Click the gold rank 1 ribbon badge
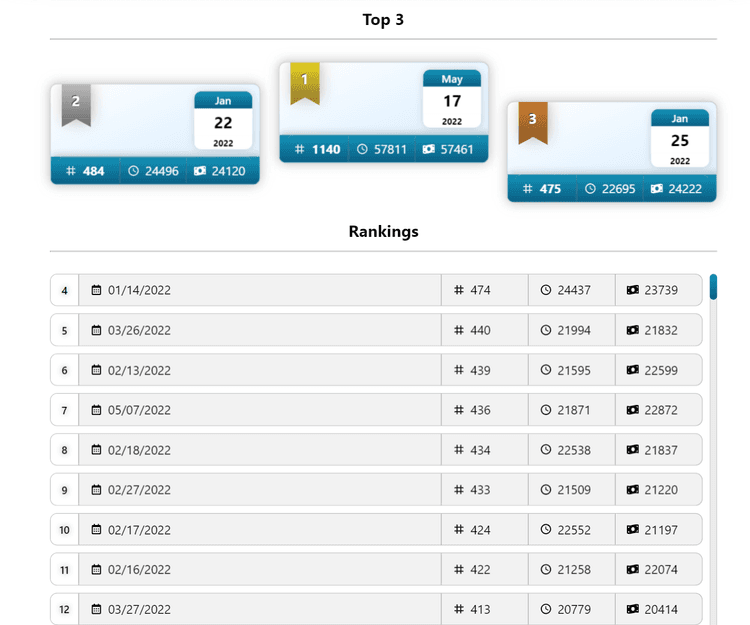750x625 pixels. coord(304,82)
